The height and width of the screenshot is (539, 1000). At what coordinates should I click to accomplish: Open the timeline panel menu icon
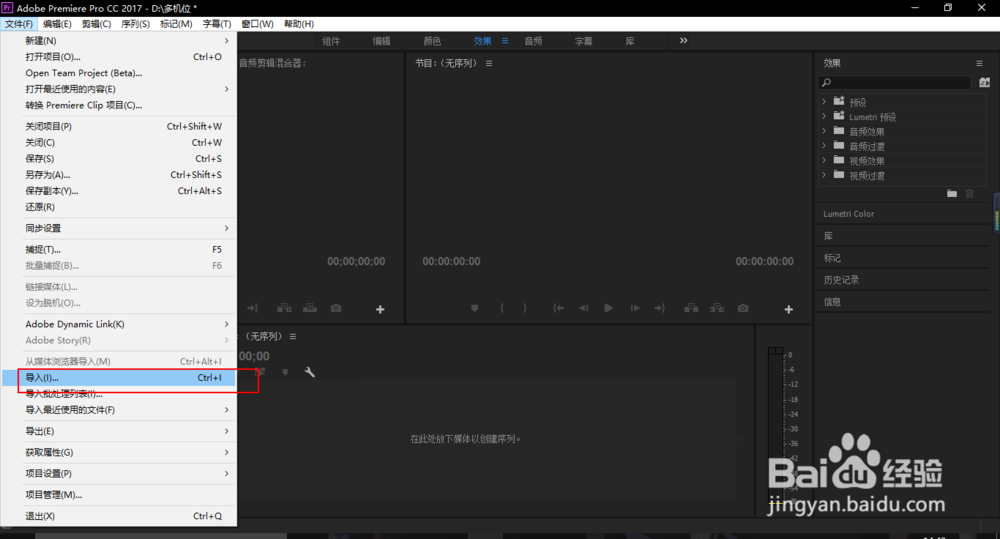click(293, 336)
